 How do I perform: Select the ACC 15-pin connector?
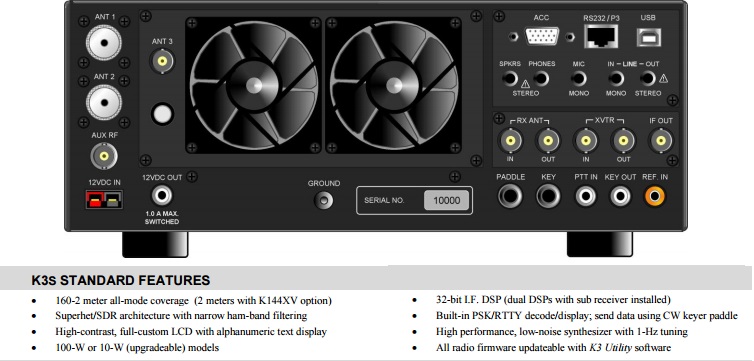click(x=542, y=37)
